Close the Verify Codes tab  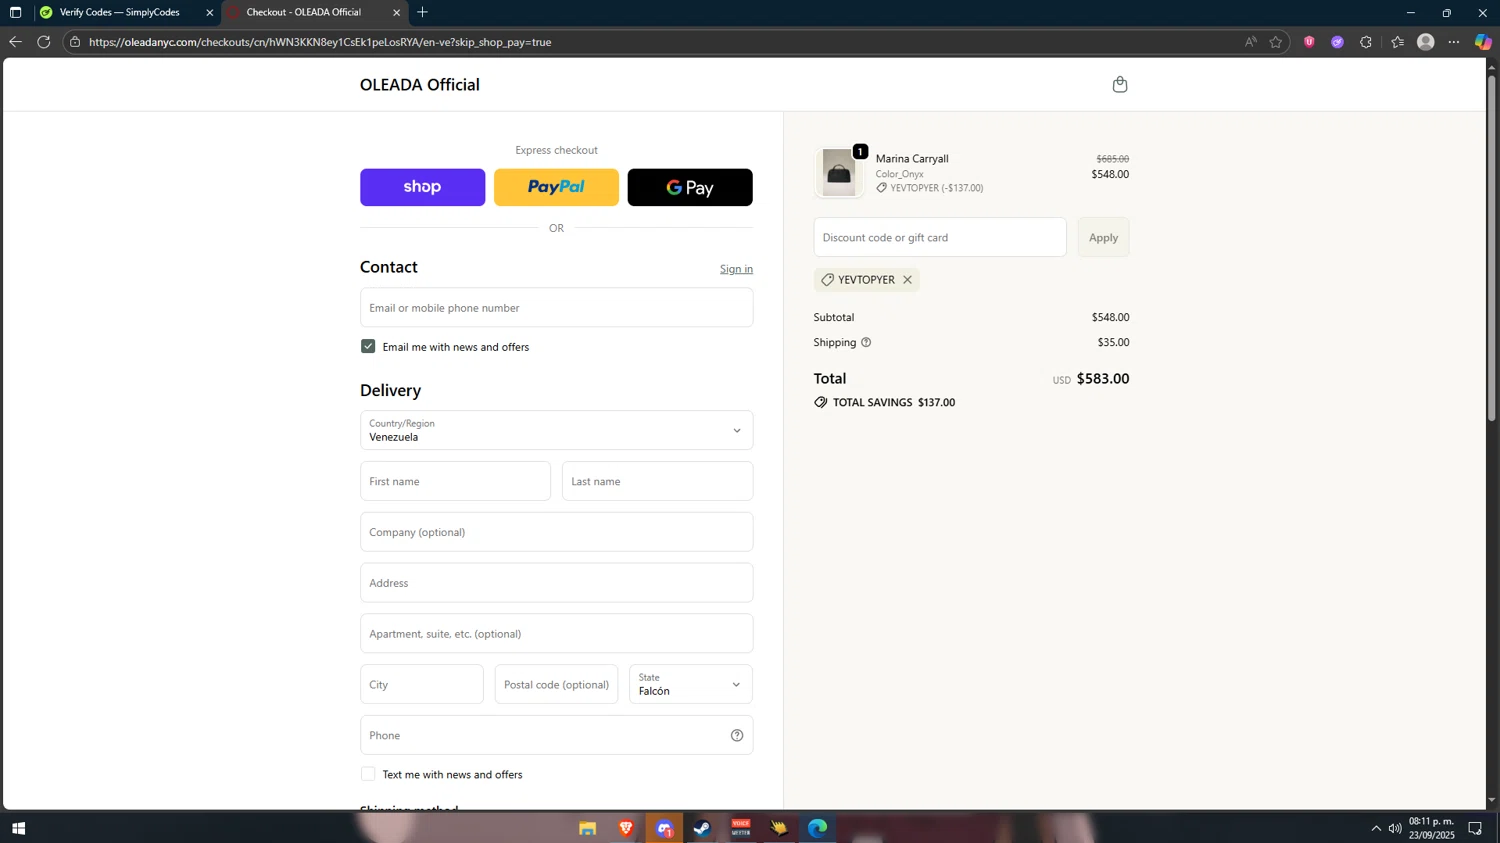coord(209,12)
